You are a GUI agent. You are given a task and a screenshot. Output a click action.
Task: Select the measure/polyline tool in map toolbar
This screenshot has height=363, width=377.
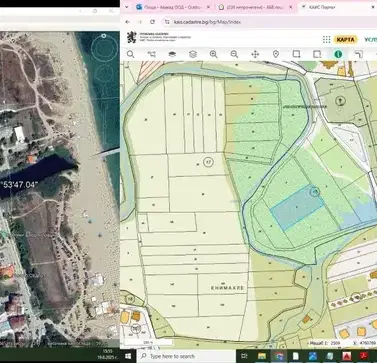[x=151, y=54]
